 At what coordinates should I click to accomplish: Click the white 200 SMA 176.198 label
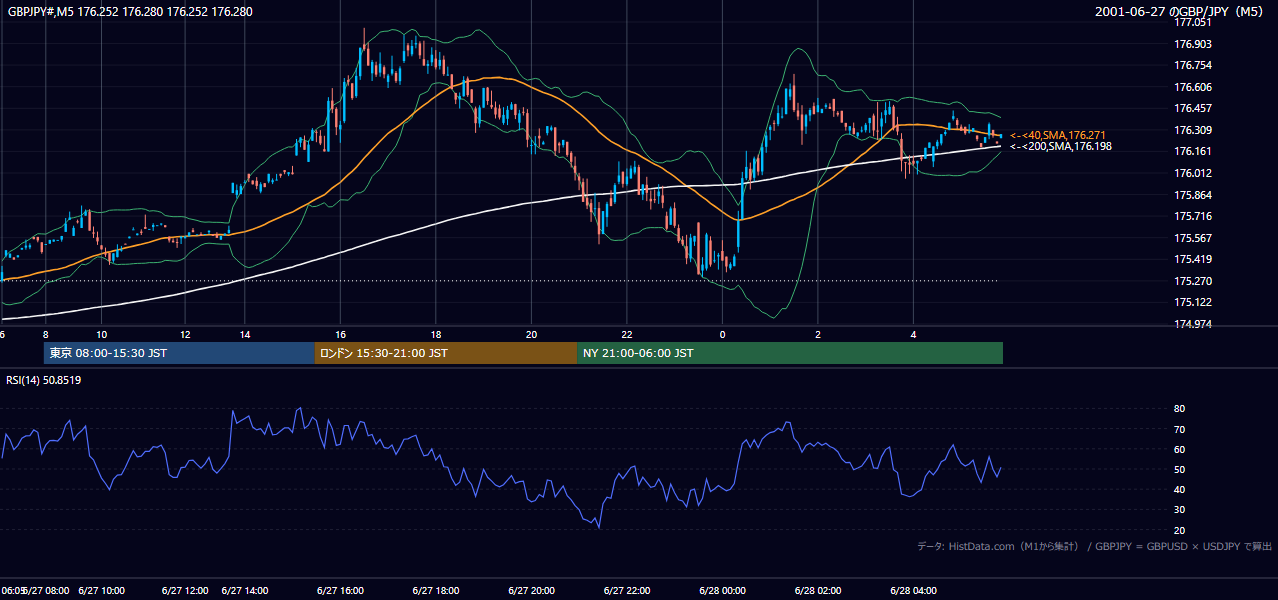tap(1060, 146)
